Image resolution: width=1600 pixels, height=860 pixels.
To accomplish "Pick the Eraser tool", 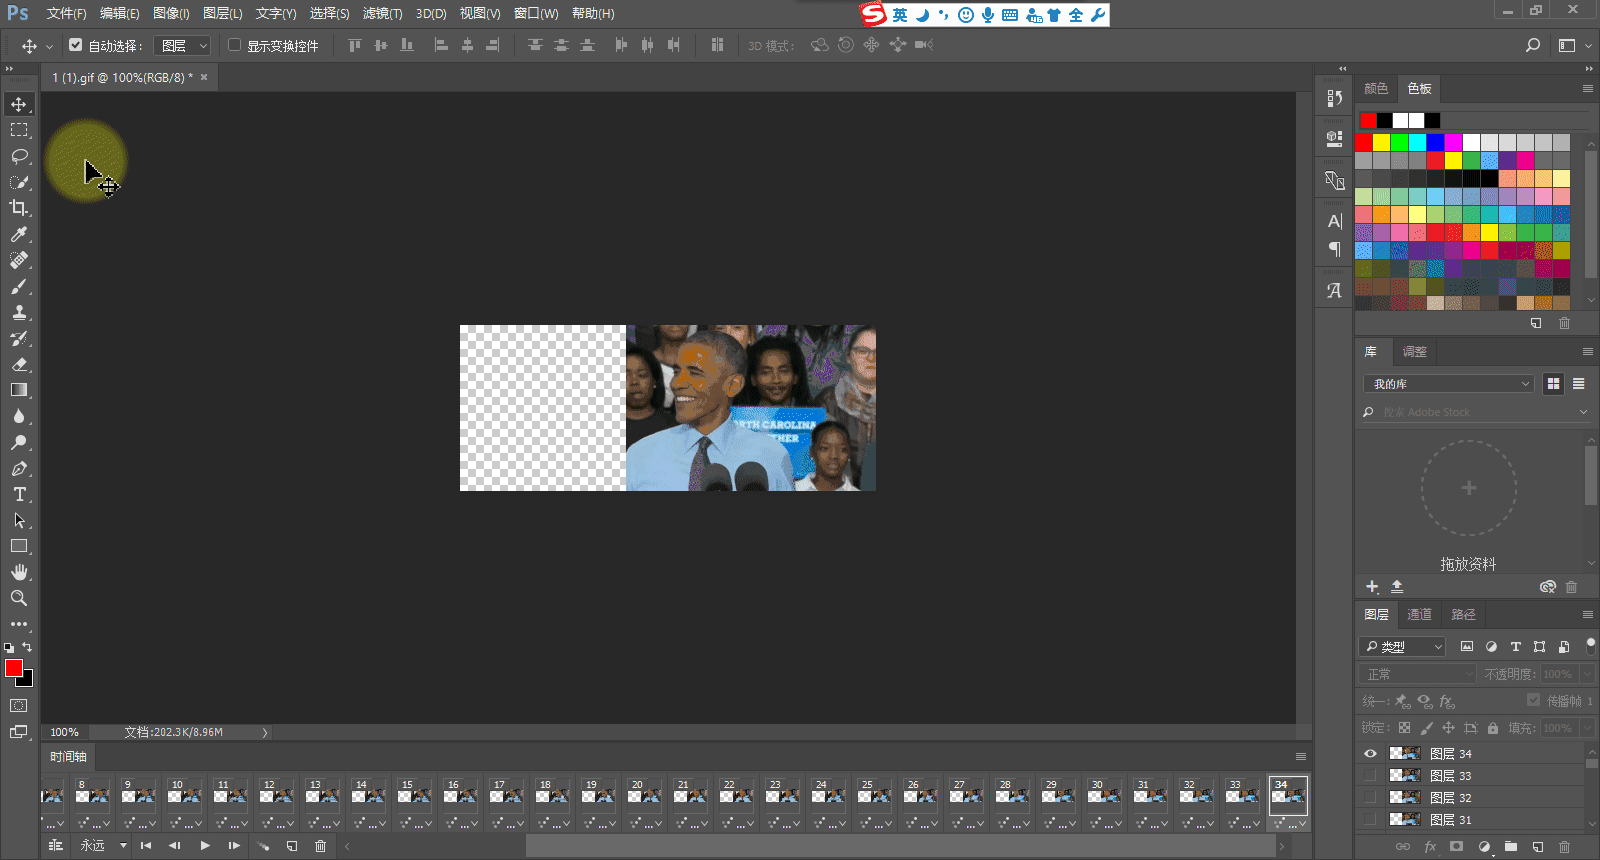I will click(x=19, y=365).
